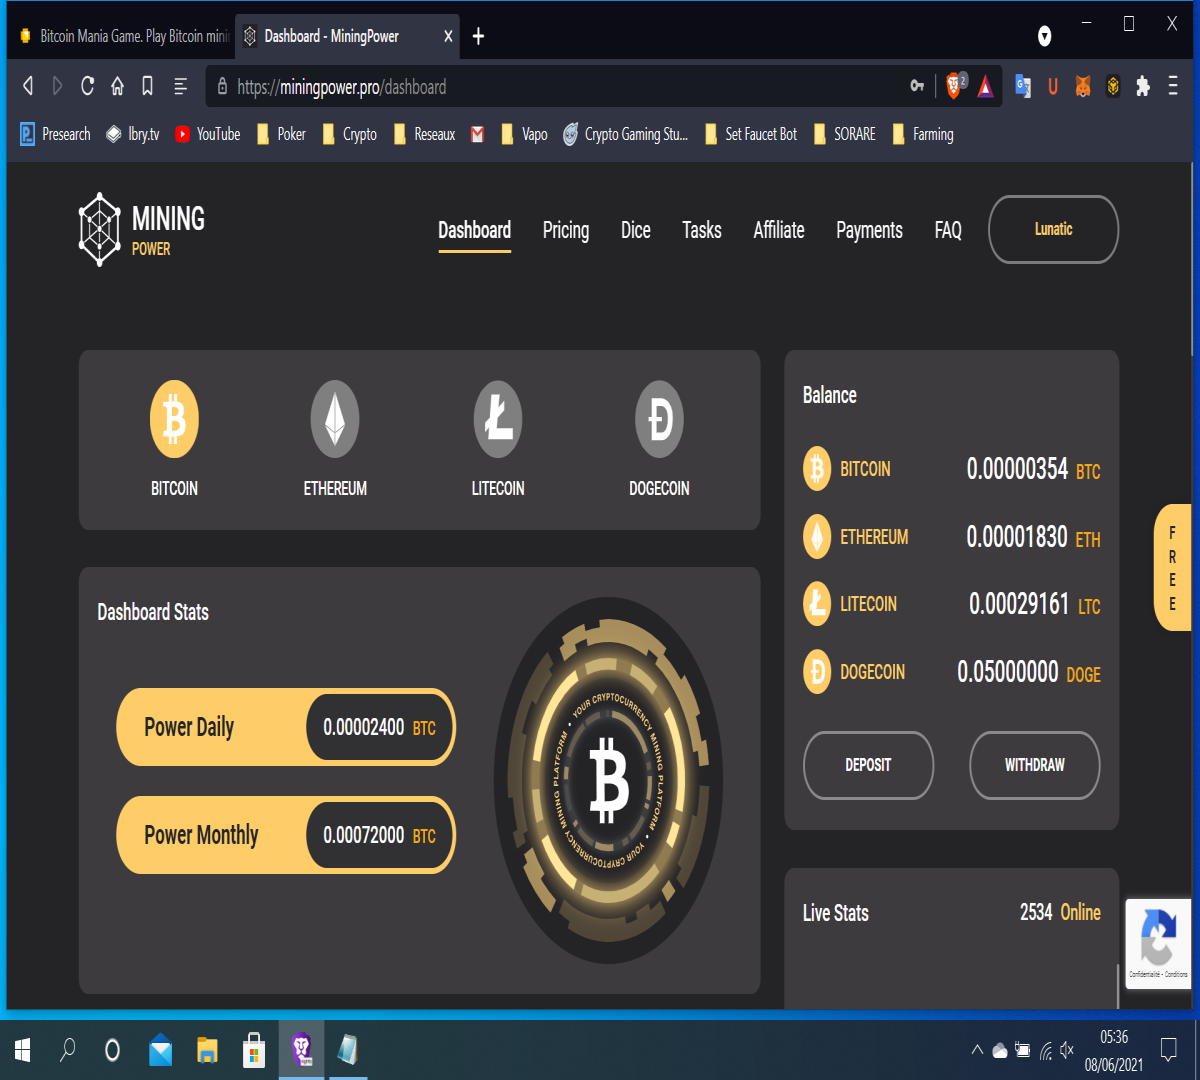The image size is (1200, 1080).
Task: Pick the Dogecoin coin icon
Action: (659, 419)
